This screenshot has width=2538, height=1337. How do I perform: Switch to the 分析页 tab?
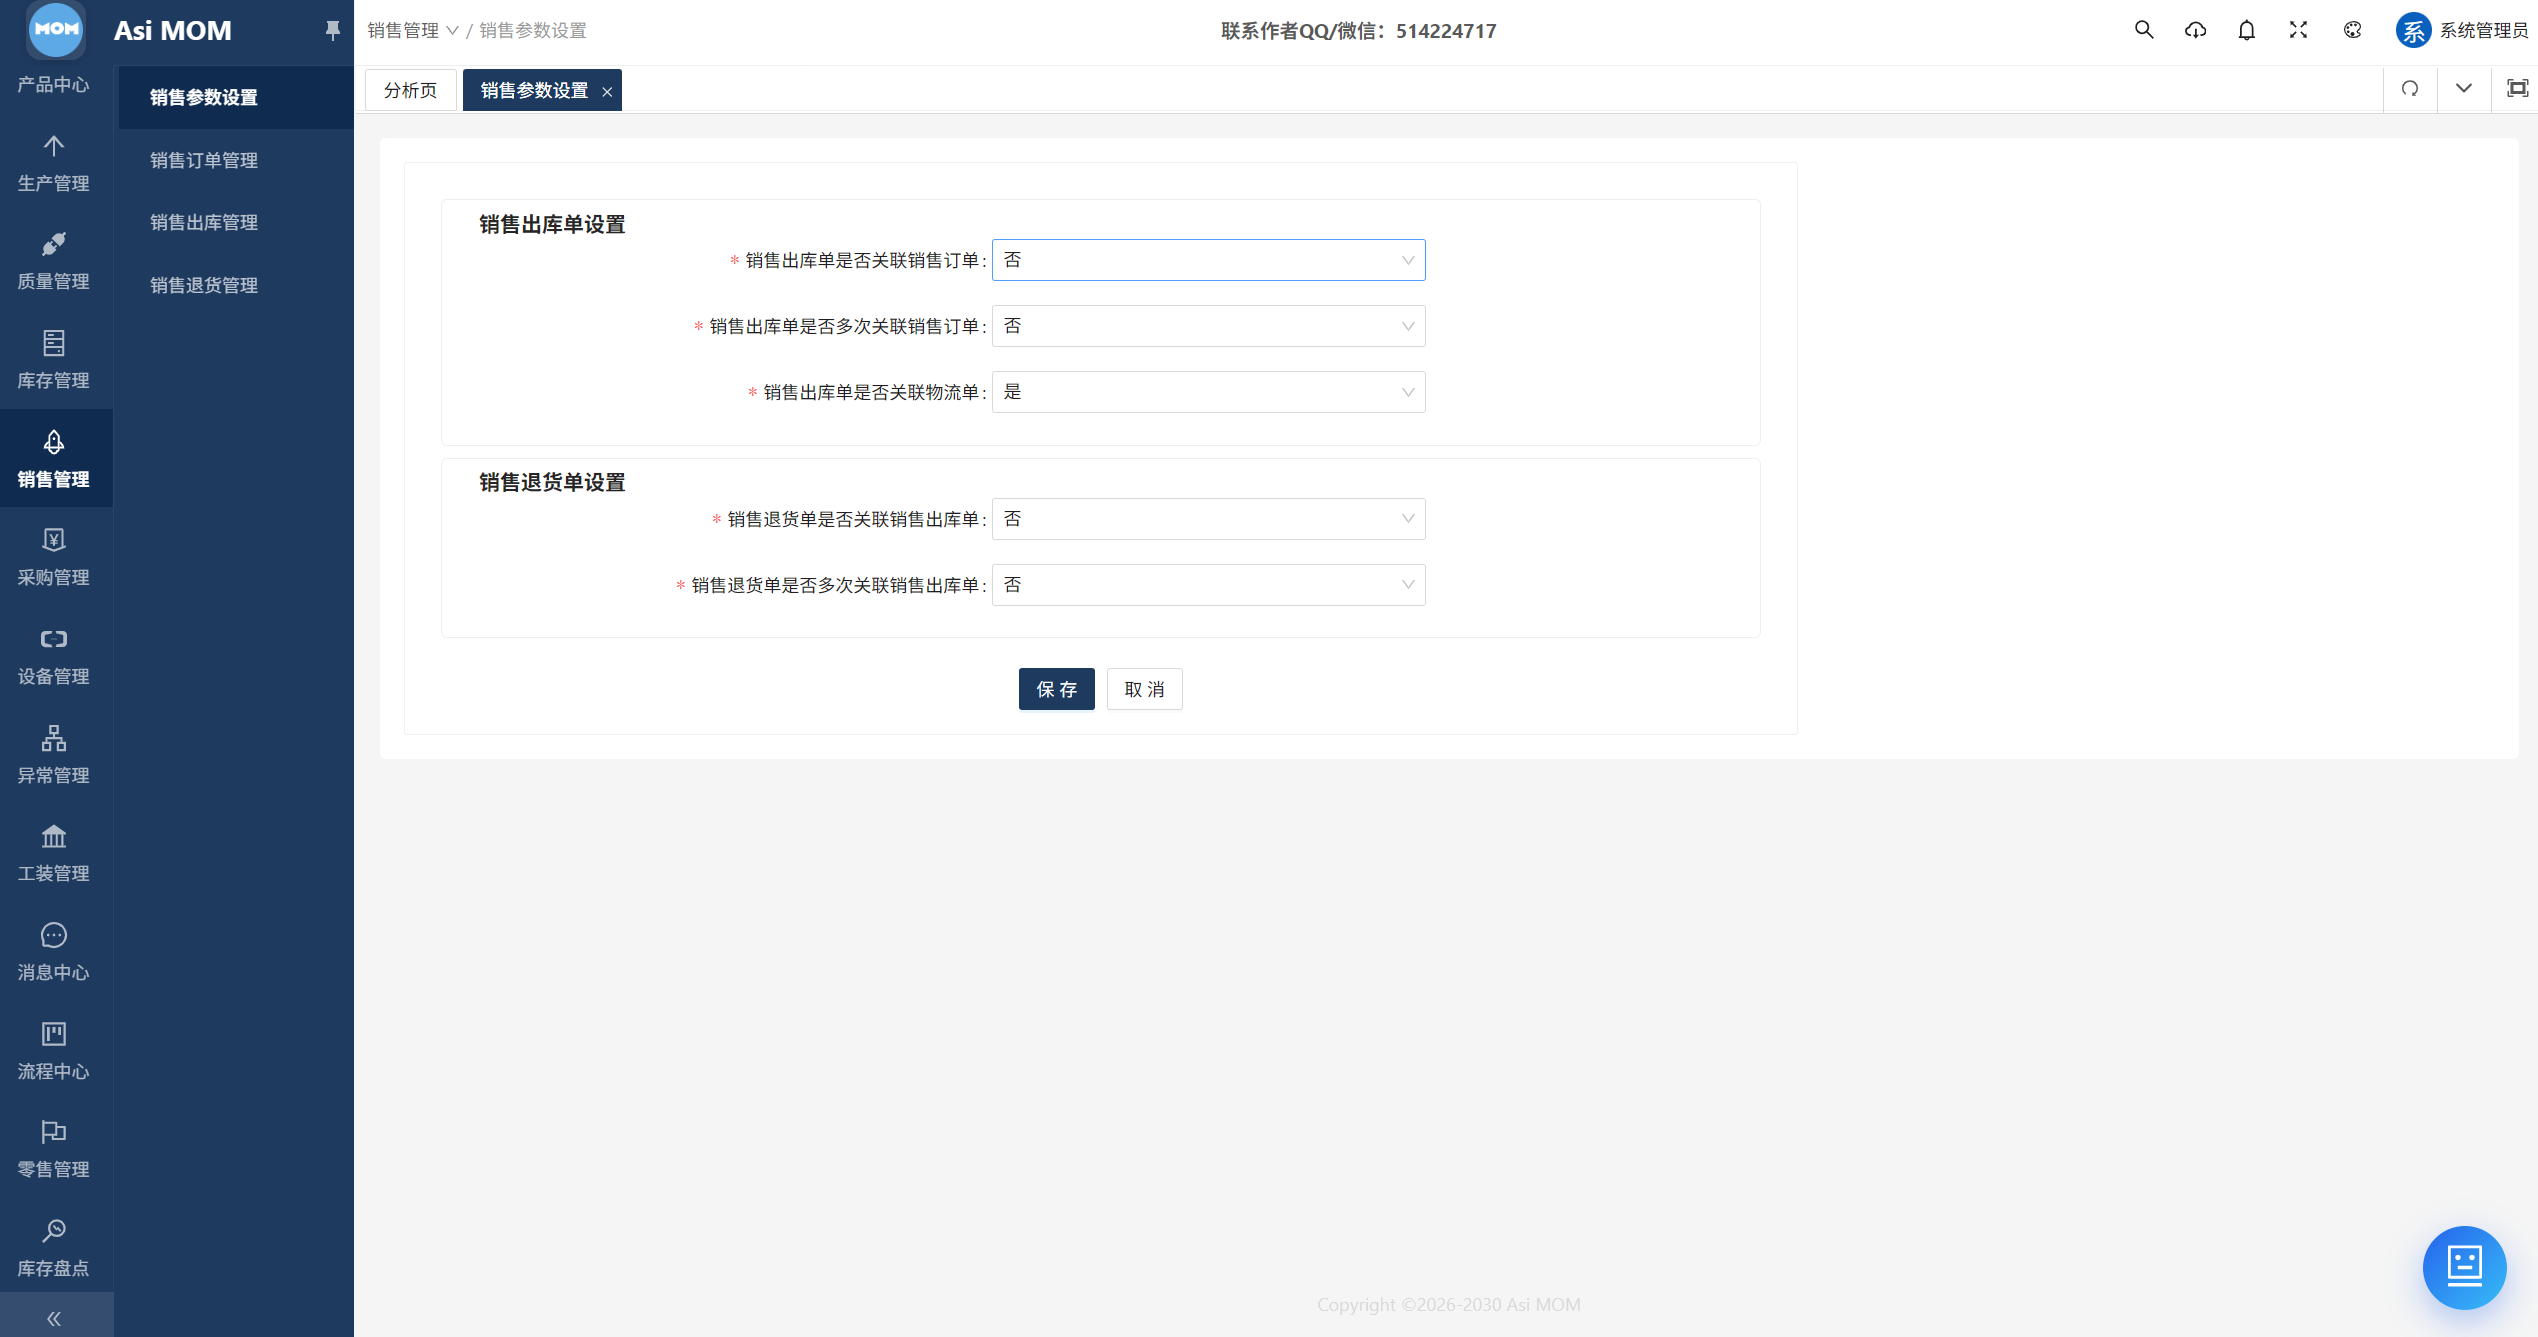(411, 90)
